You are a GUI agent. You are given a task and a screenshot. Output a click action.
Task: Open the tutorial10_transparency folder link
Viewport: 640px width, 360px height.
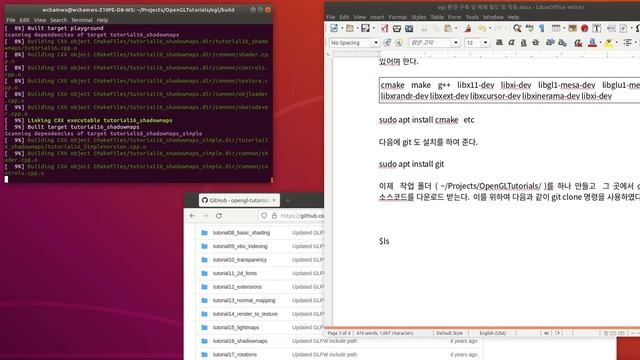coord(240,260)
